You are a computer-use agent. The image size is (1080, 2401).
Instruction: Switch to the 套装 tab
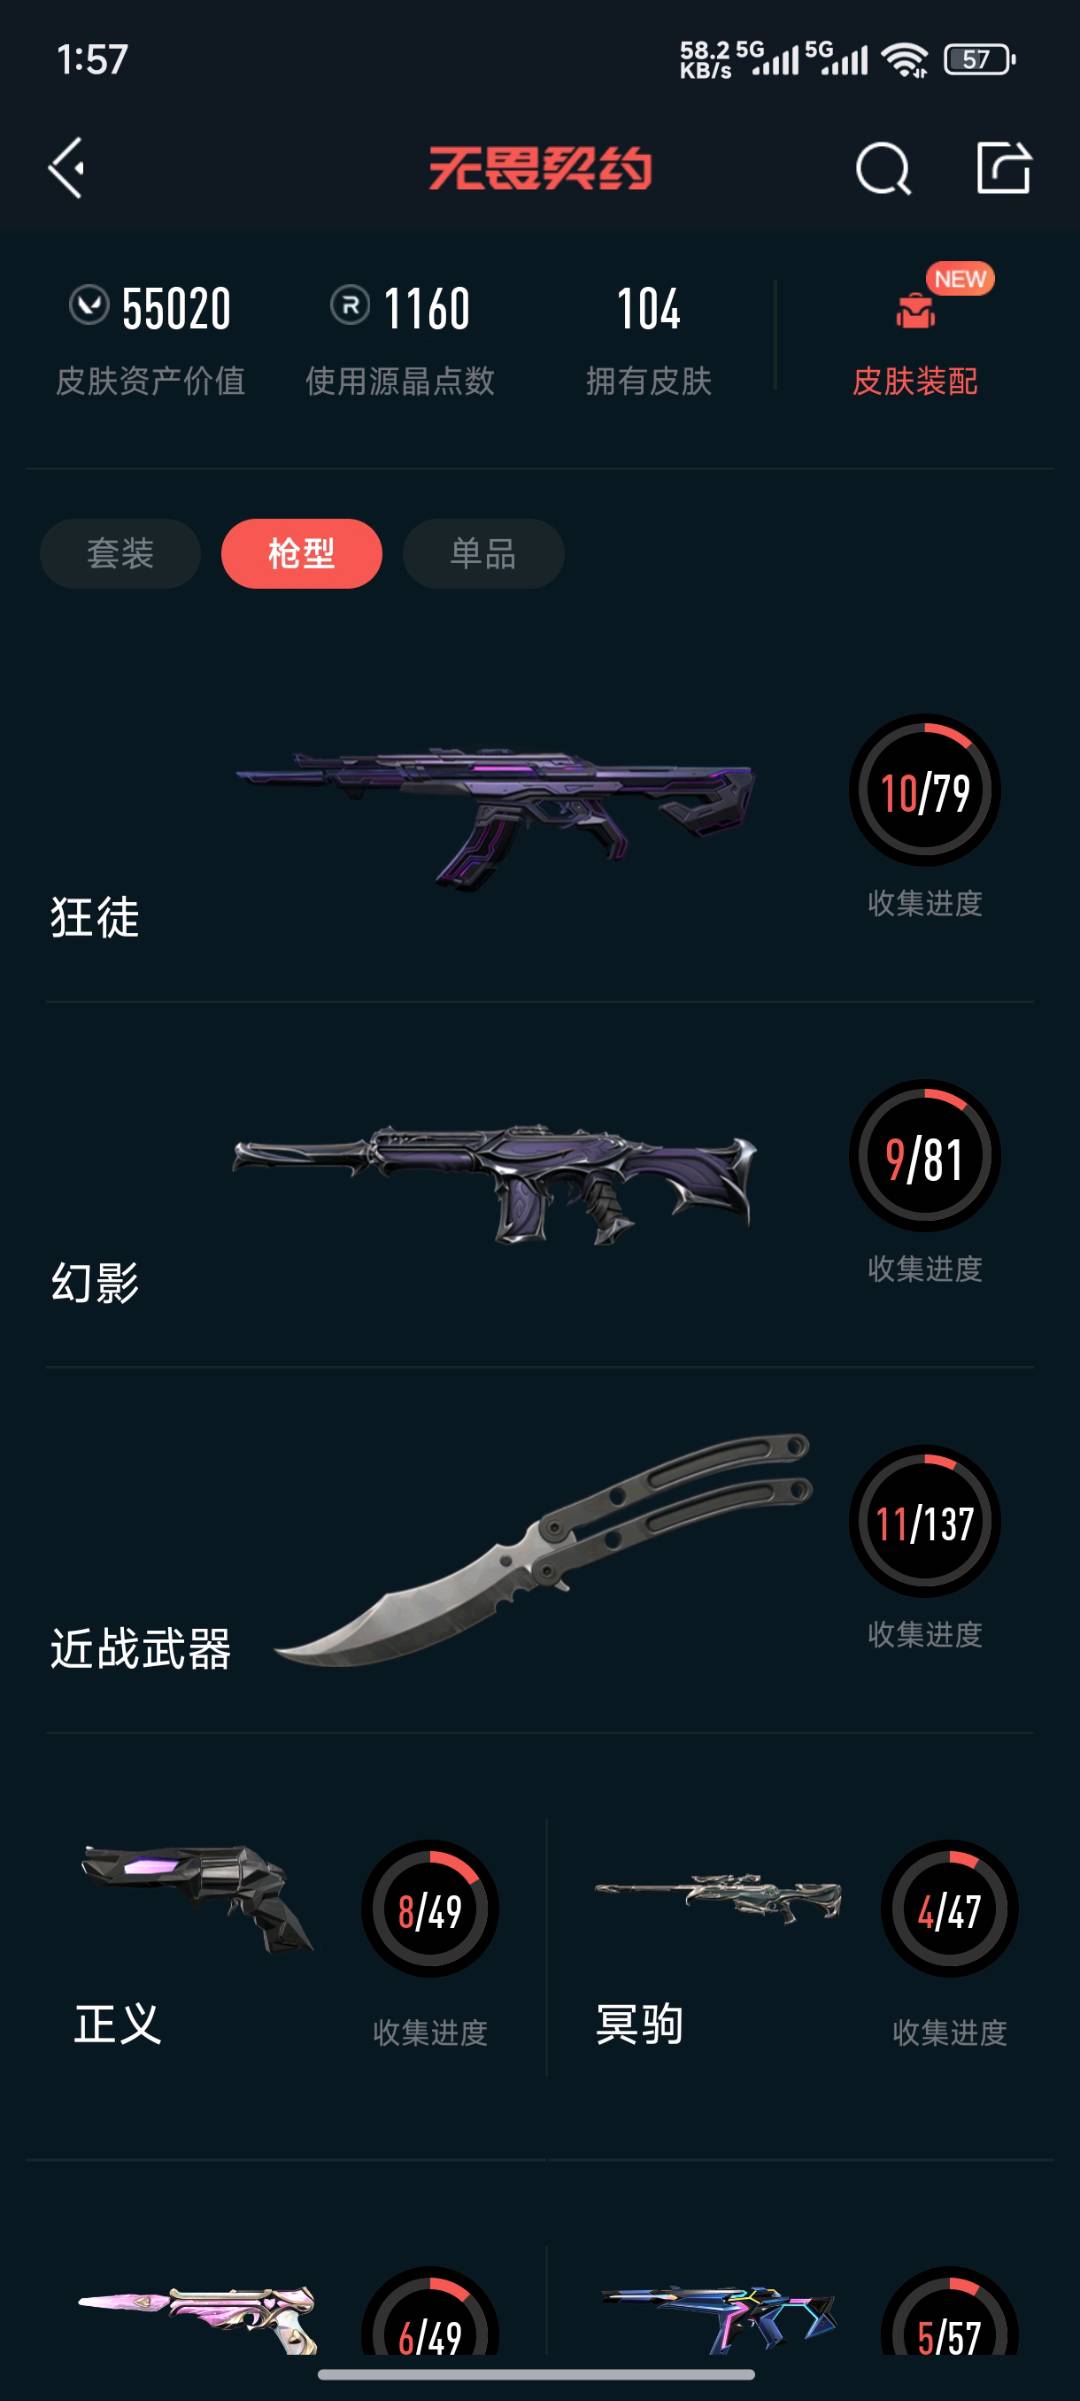120,553
